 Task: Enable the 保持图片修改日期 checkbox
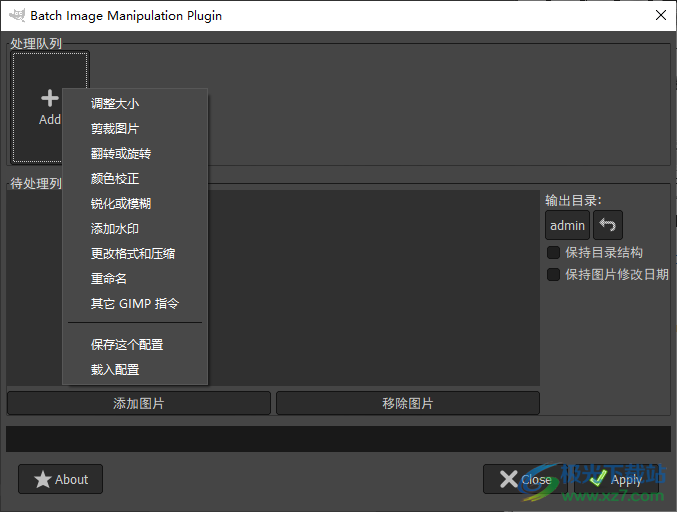pyautogui.click(x=554, y=275)
